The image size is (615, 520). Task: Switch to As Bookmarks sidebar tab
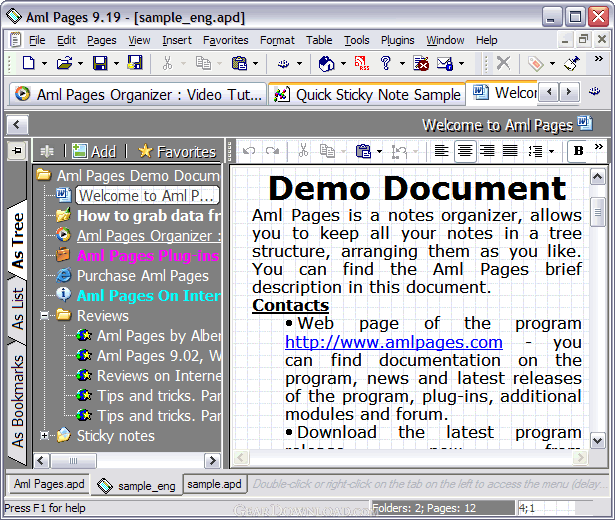click(17, 401)
